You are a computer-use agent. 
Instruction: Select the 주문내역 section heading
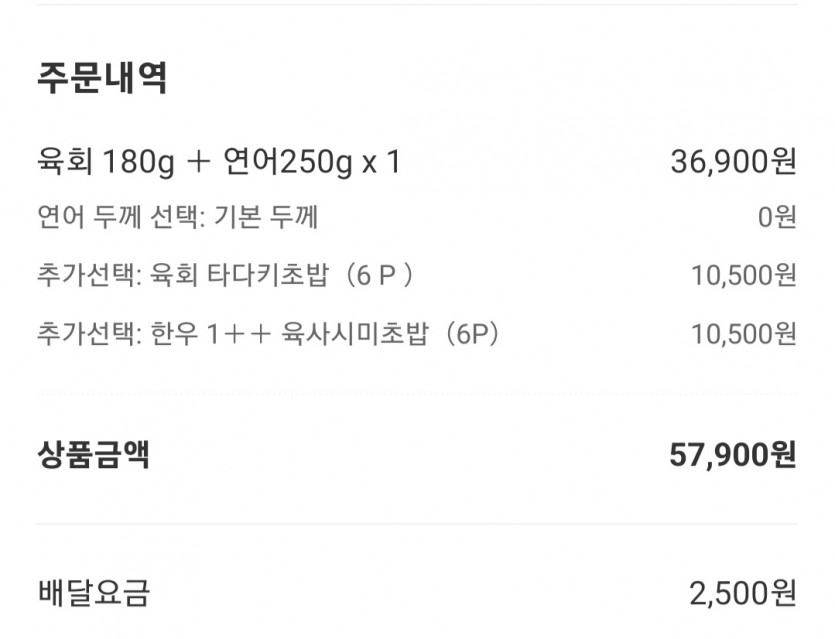102,78
